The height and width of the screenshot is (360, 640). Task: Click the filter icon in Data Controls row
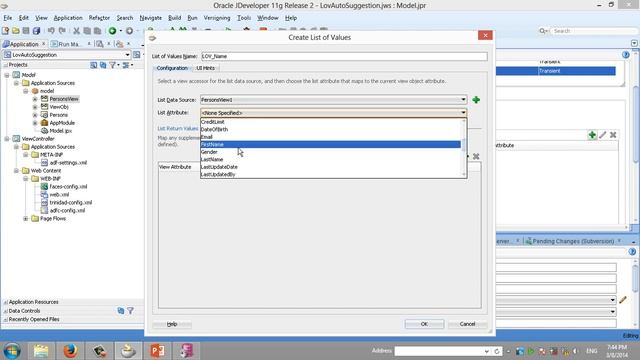[x=130, y=311]
